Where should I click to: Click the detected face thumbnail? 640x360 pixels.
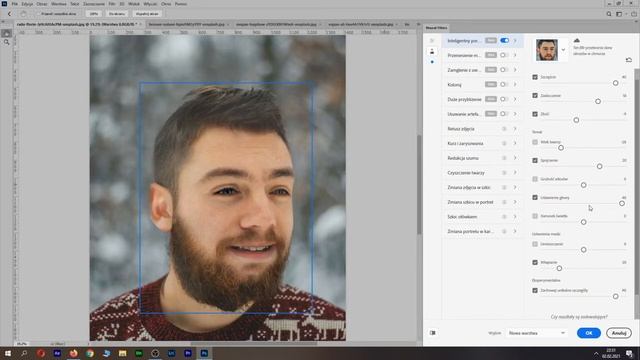pyautogui.click(x=547, y=50)
